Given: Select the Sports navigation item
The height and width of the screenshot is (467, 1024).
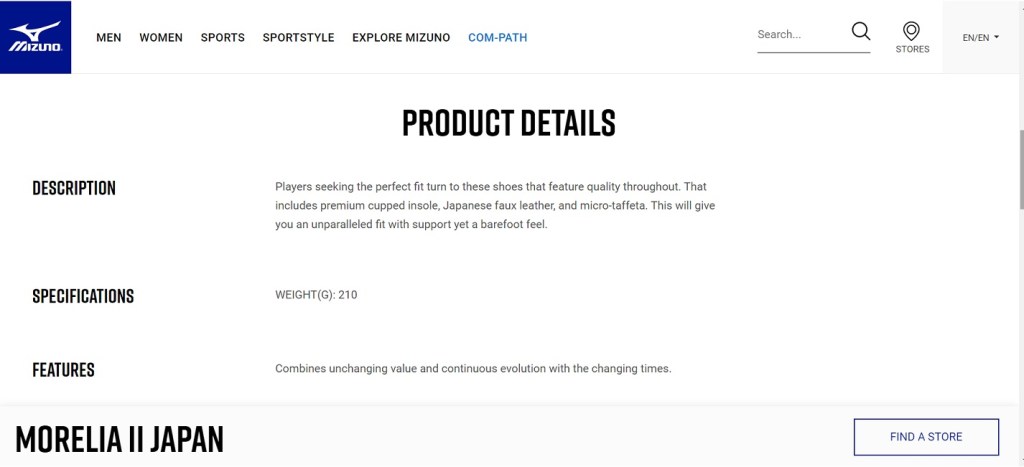Looking at the screenshot, I should pyautogui.click(x=222, y=38).
